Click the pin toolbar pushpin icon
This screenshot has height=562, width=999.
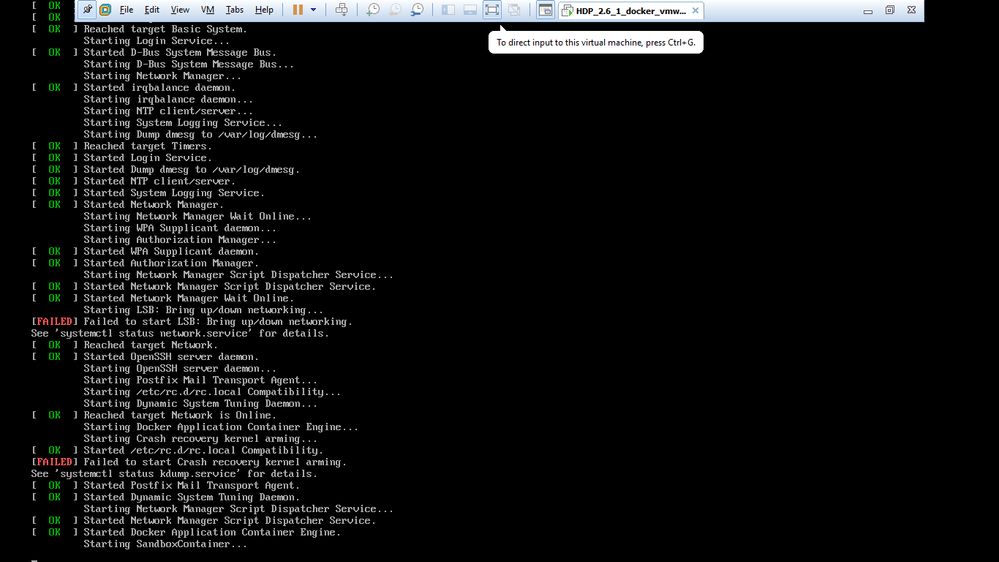coord(87,10)
